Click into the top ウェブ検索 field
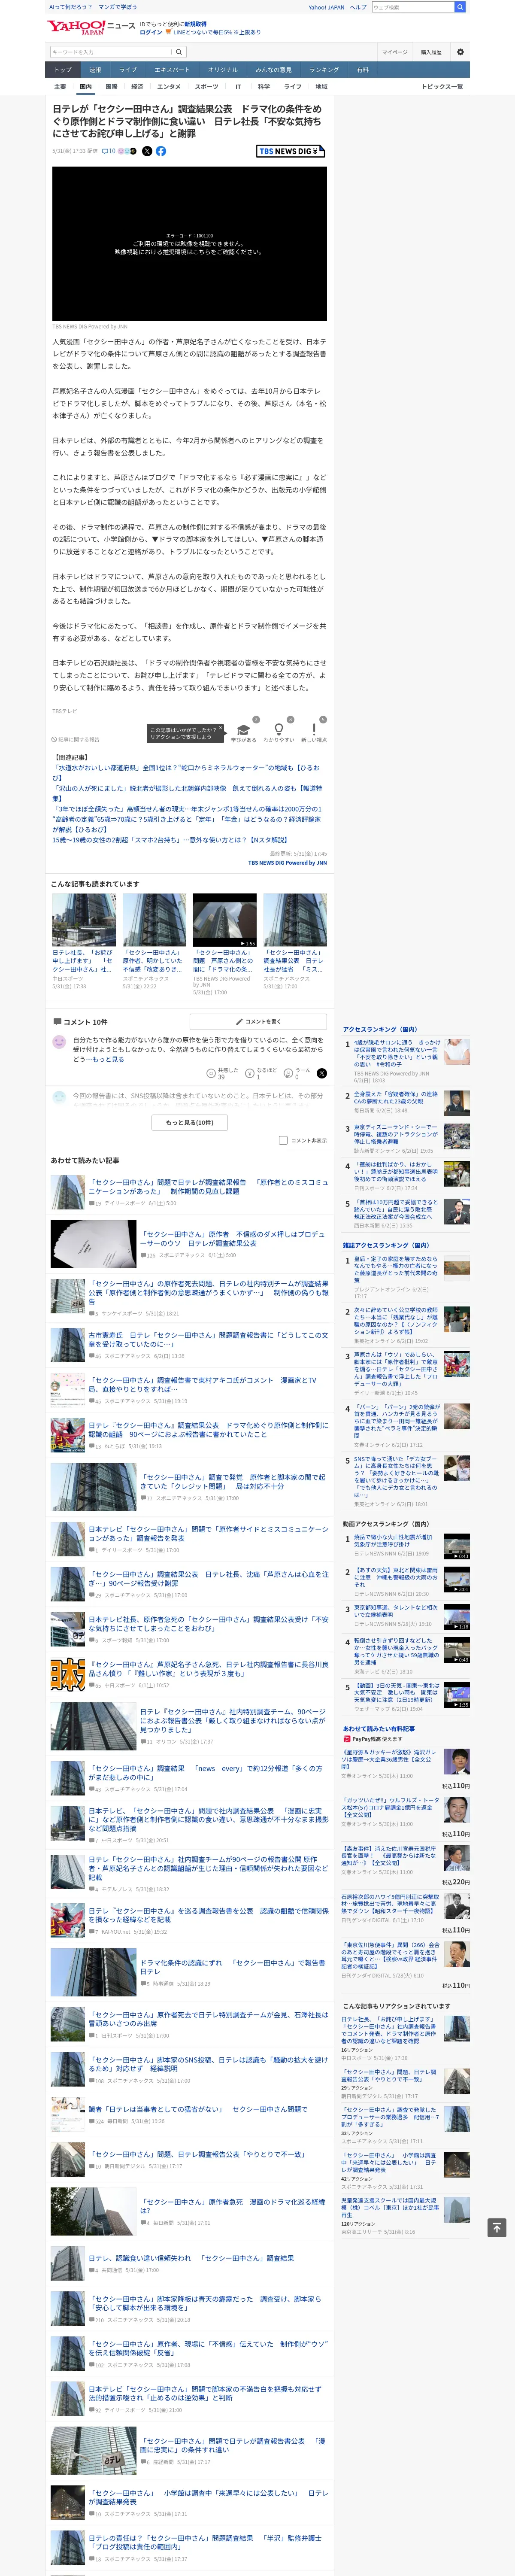This screenshot has height=2576, width=515. point(413,7)
